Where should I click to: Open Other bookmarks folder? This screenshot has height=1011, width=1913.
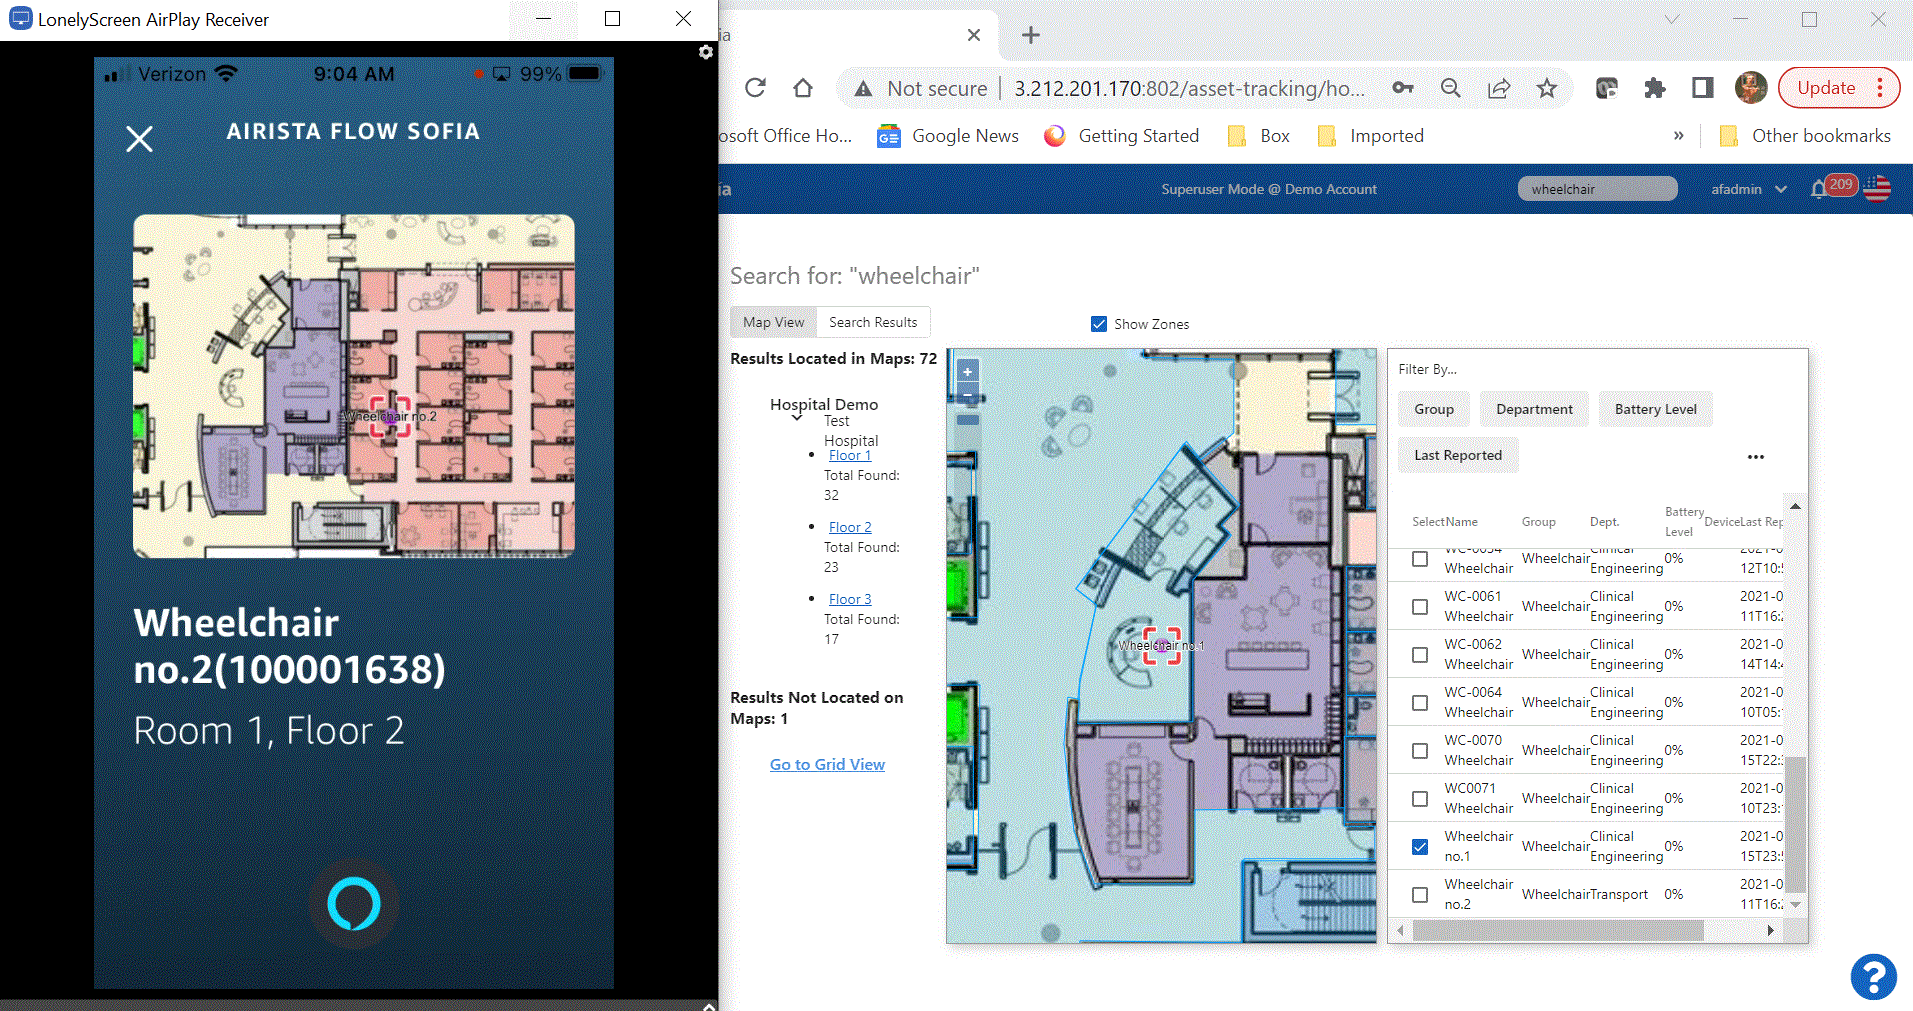coord(1805,136)
